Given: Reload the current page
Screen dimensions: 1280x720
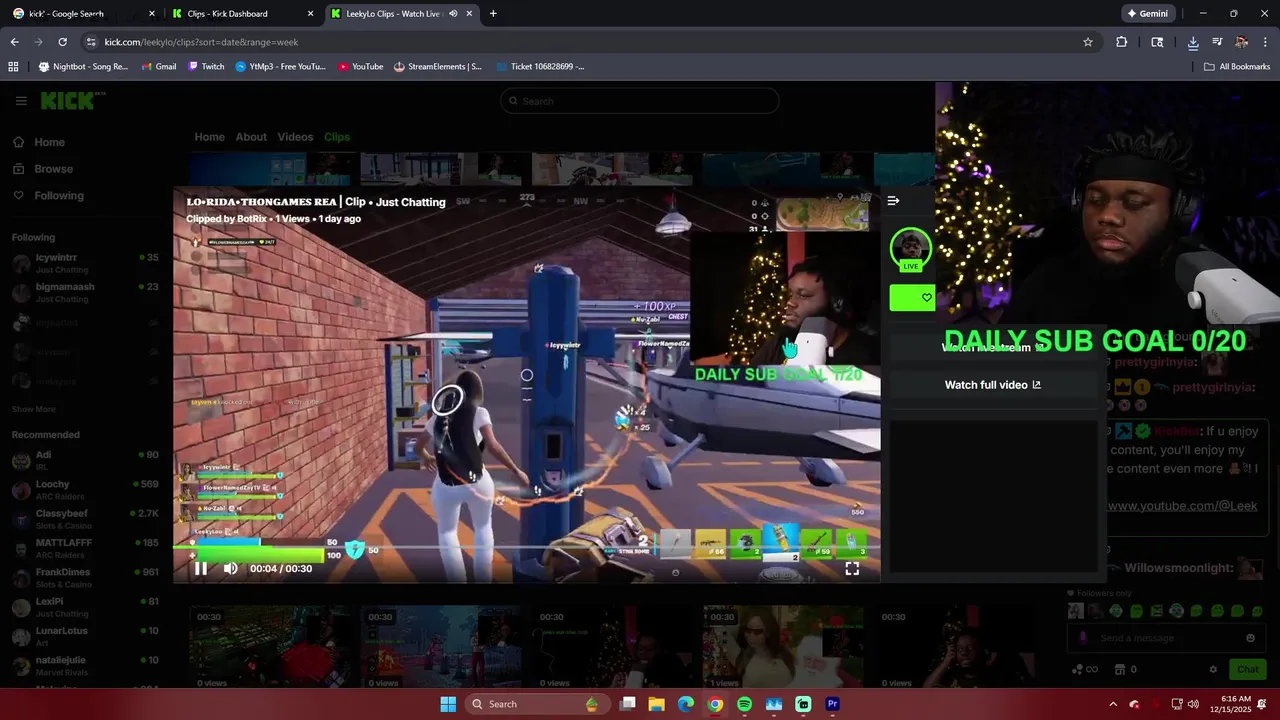Looking at the screenshot, I should 62,42.
